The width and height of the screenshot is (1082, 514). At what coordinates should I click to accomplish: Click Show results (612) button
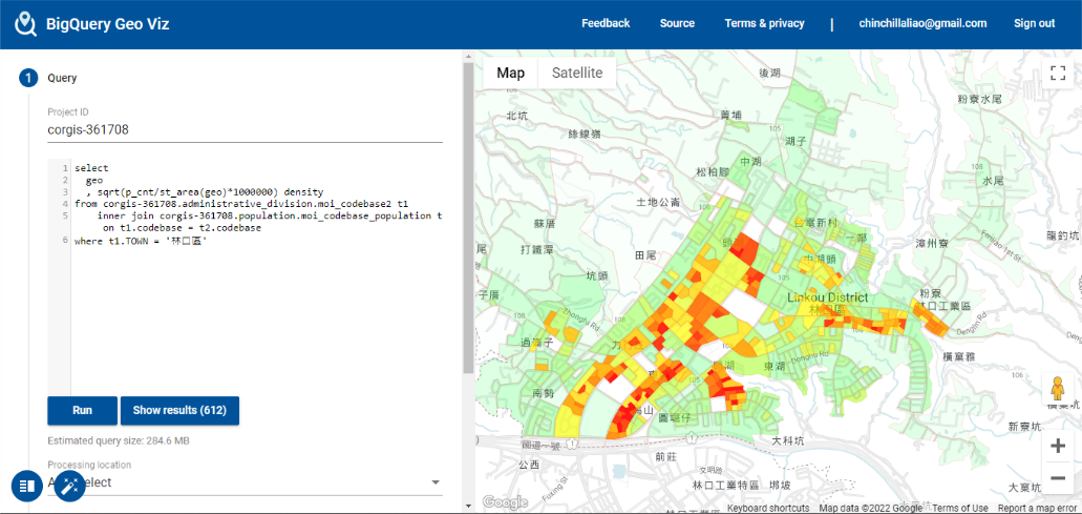(179, 410)
